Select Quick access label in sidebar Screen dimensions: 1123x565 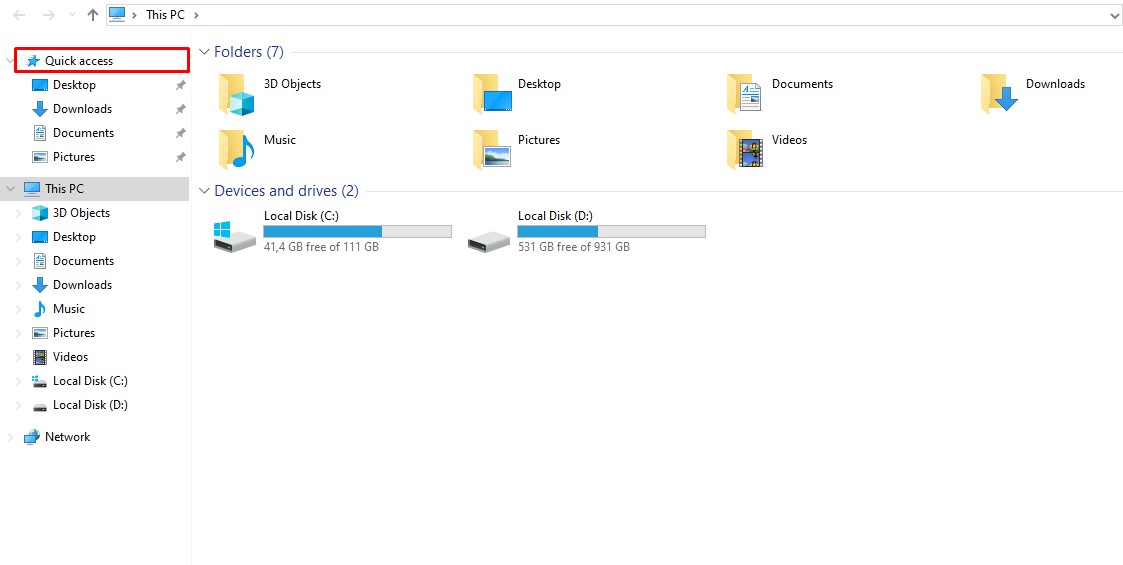79,61
